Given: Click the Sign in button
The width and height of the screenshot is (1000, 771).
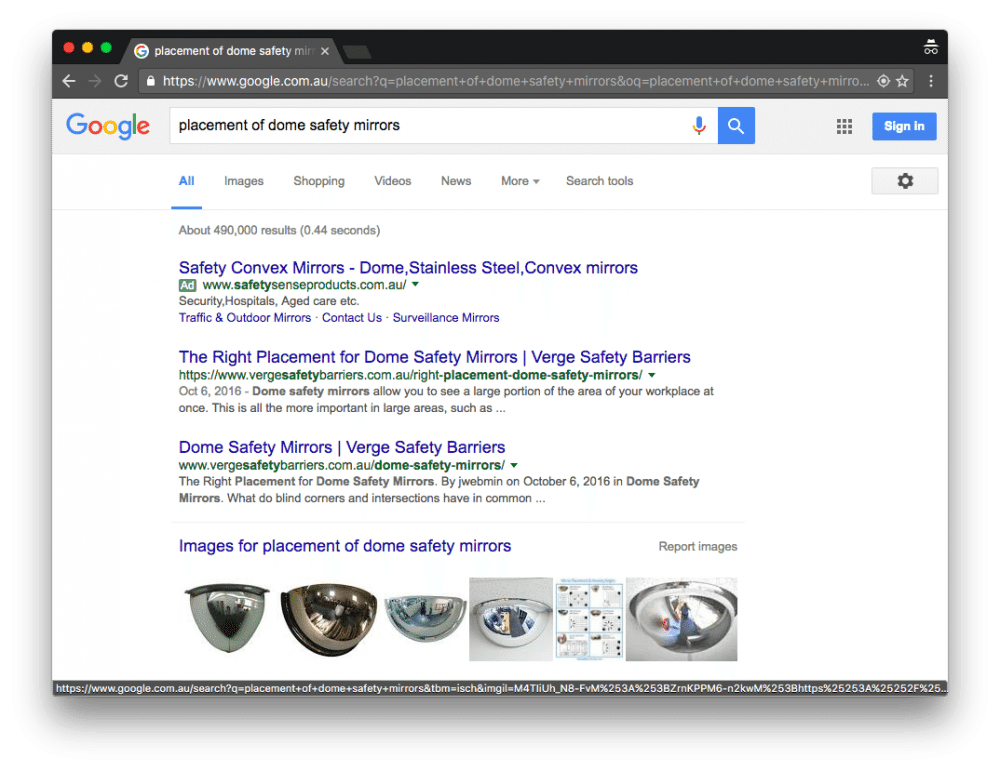Looking at the screenshot, I should 904,126.
